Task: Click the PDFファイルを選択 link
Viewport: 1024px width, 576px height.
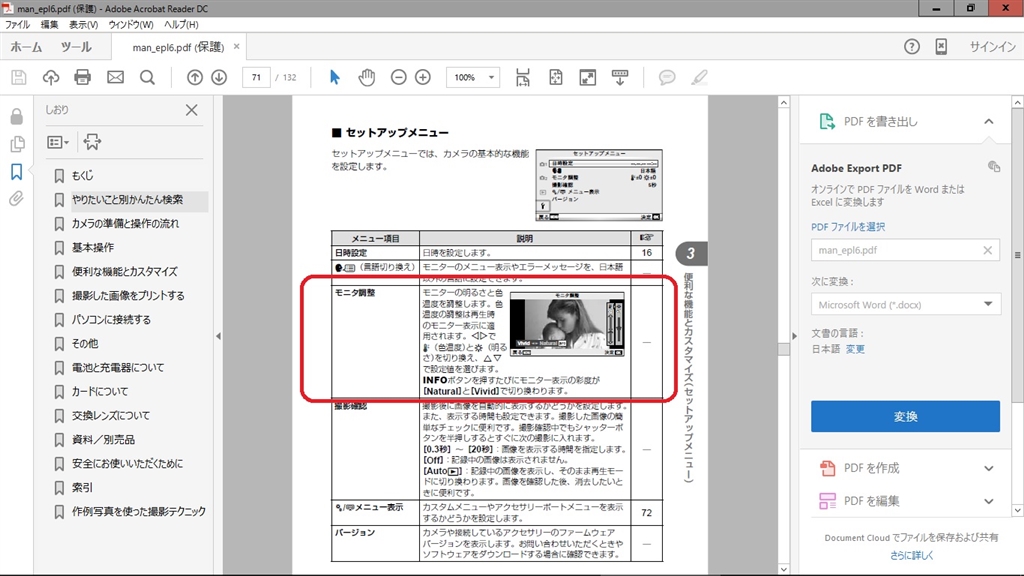Action: click(x=847, y=227)
